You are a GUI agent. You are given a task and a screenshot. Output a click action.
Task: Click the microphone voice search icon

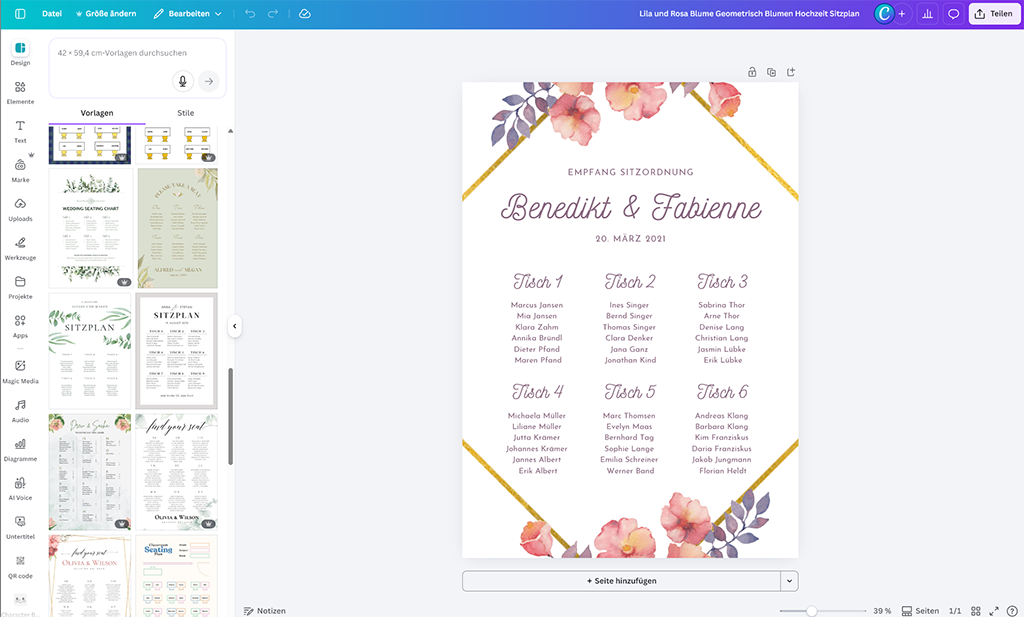(x=183, y=81)
